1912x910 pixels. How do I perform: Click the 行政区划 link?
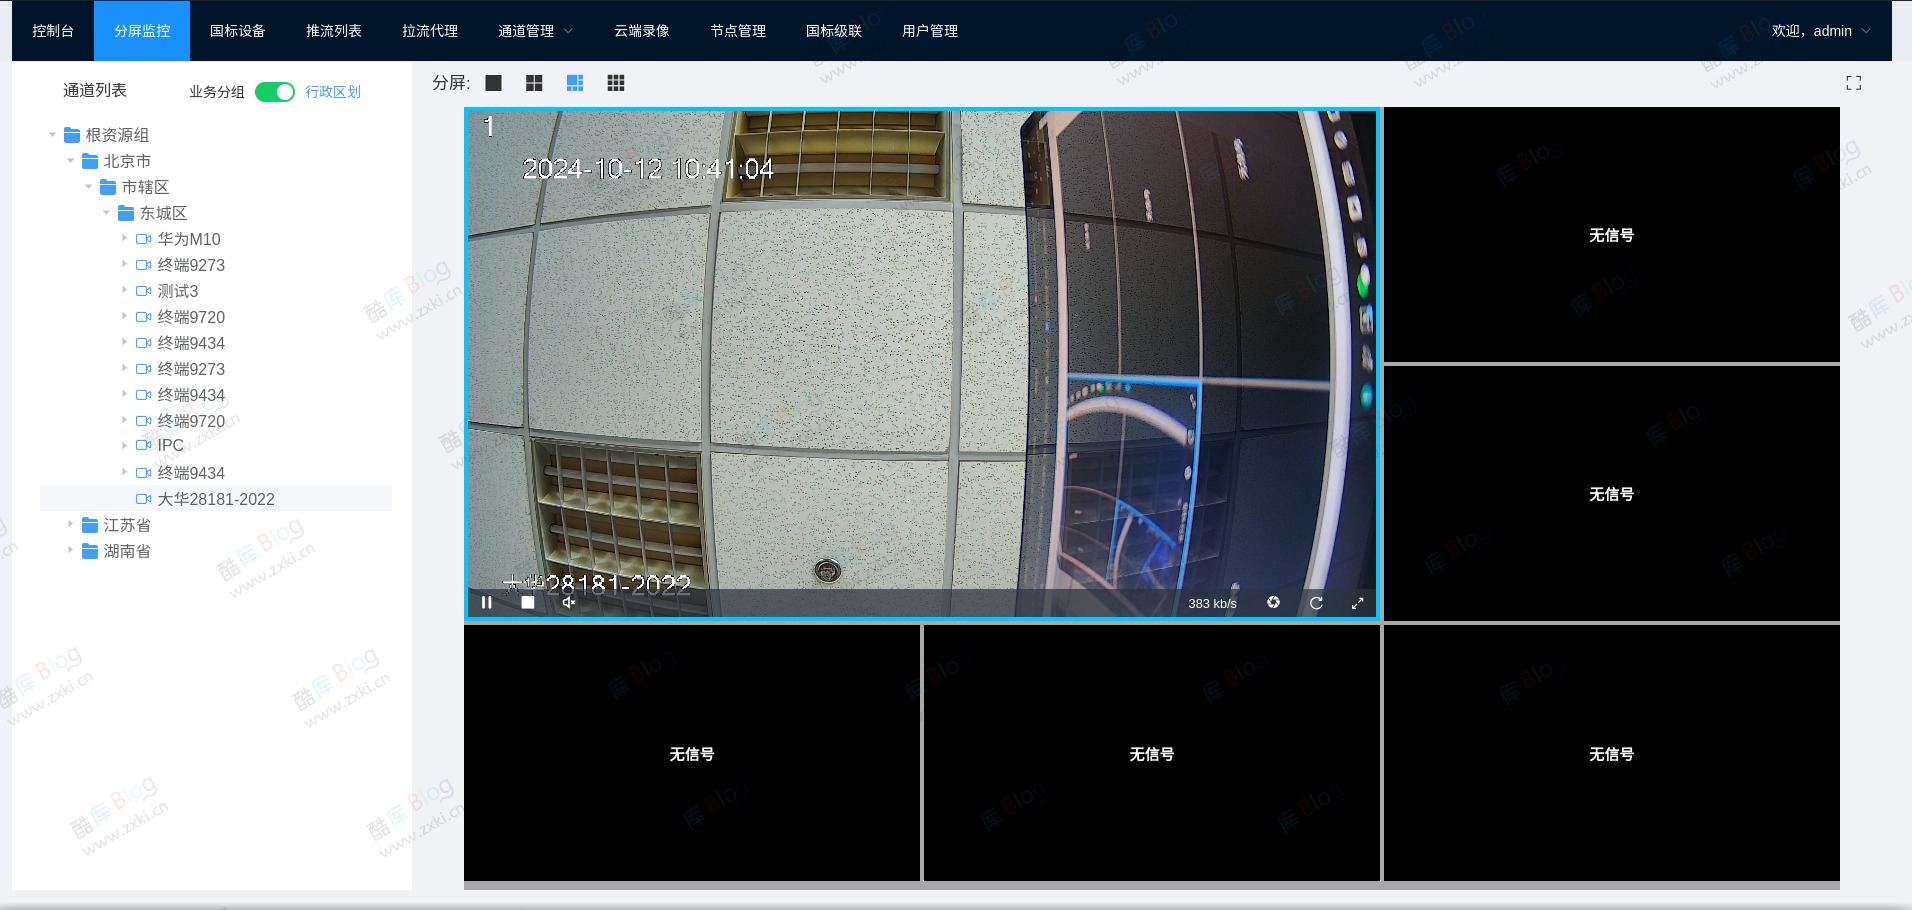331,91
